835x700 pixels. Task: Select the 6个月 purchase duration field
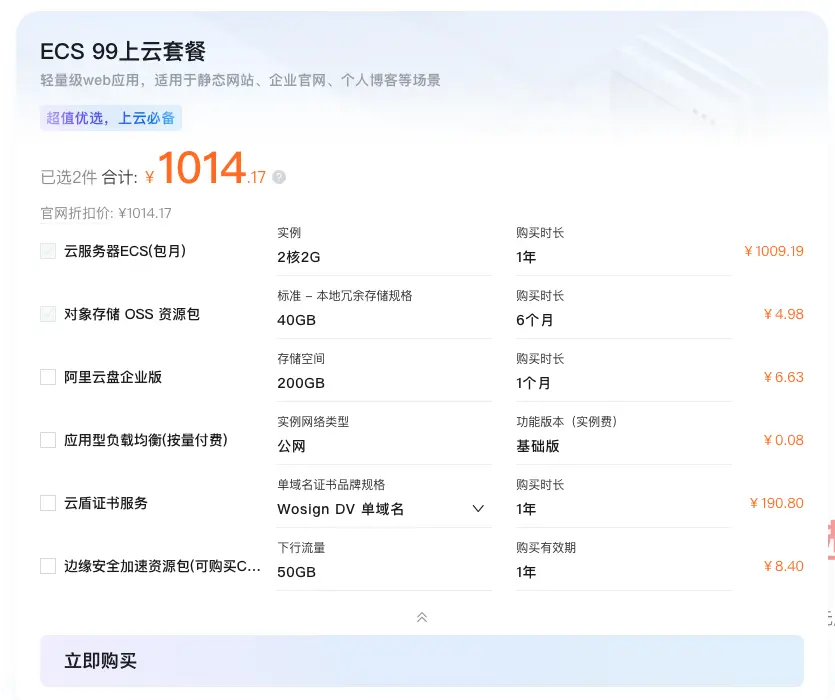coord(624,320)
